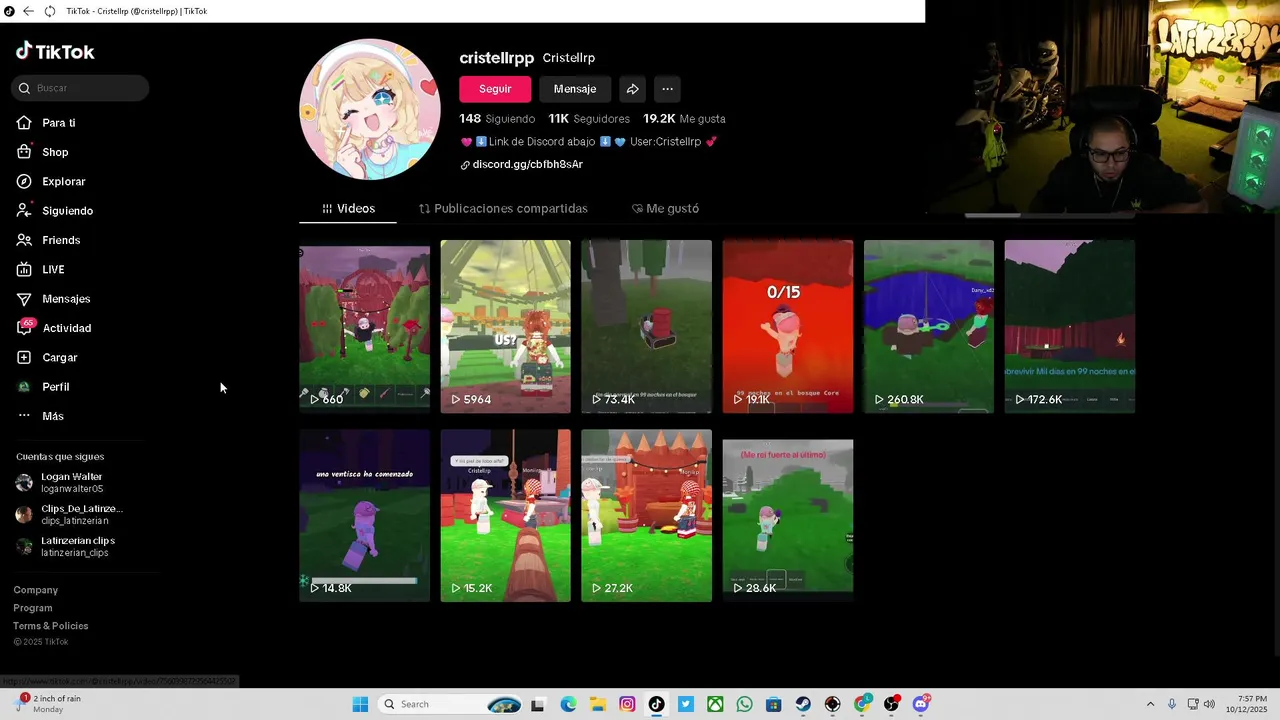The width and height of the screenshot is (1280, 720).
Task: Click the TikTok logo
Action: coord(55,51)
